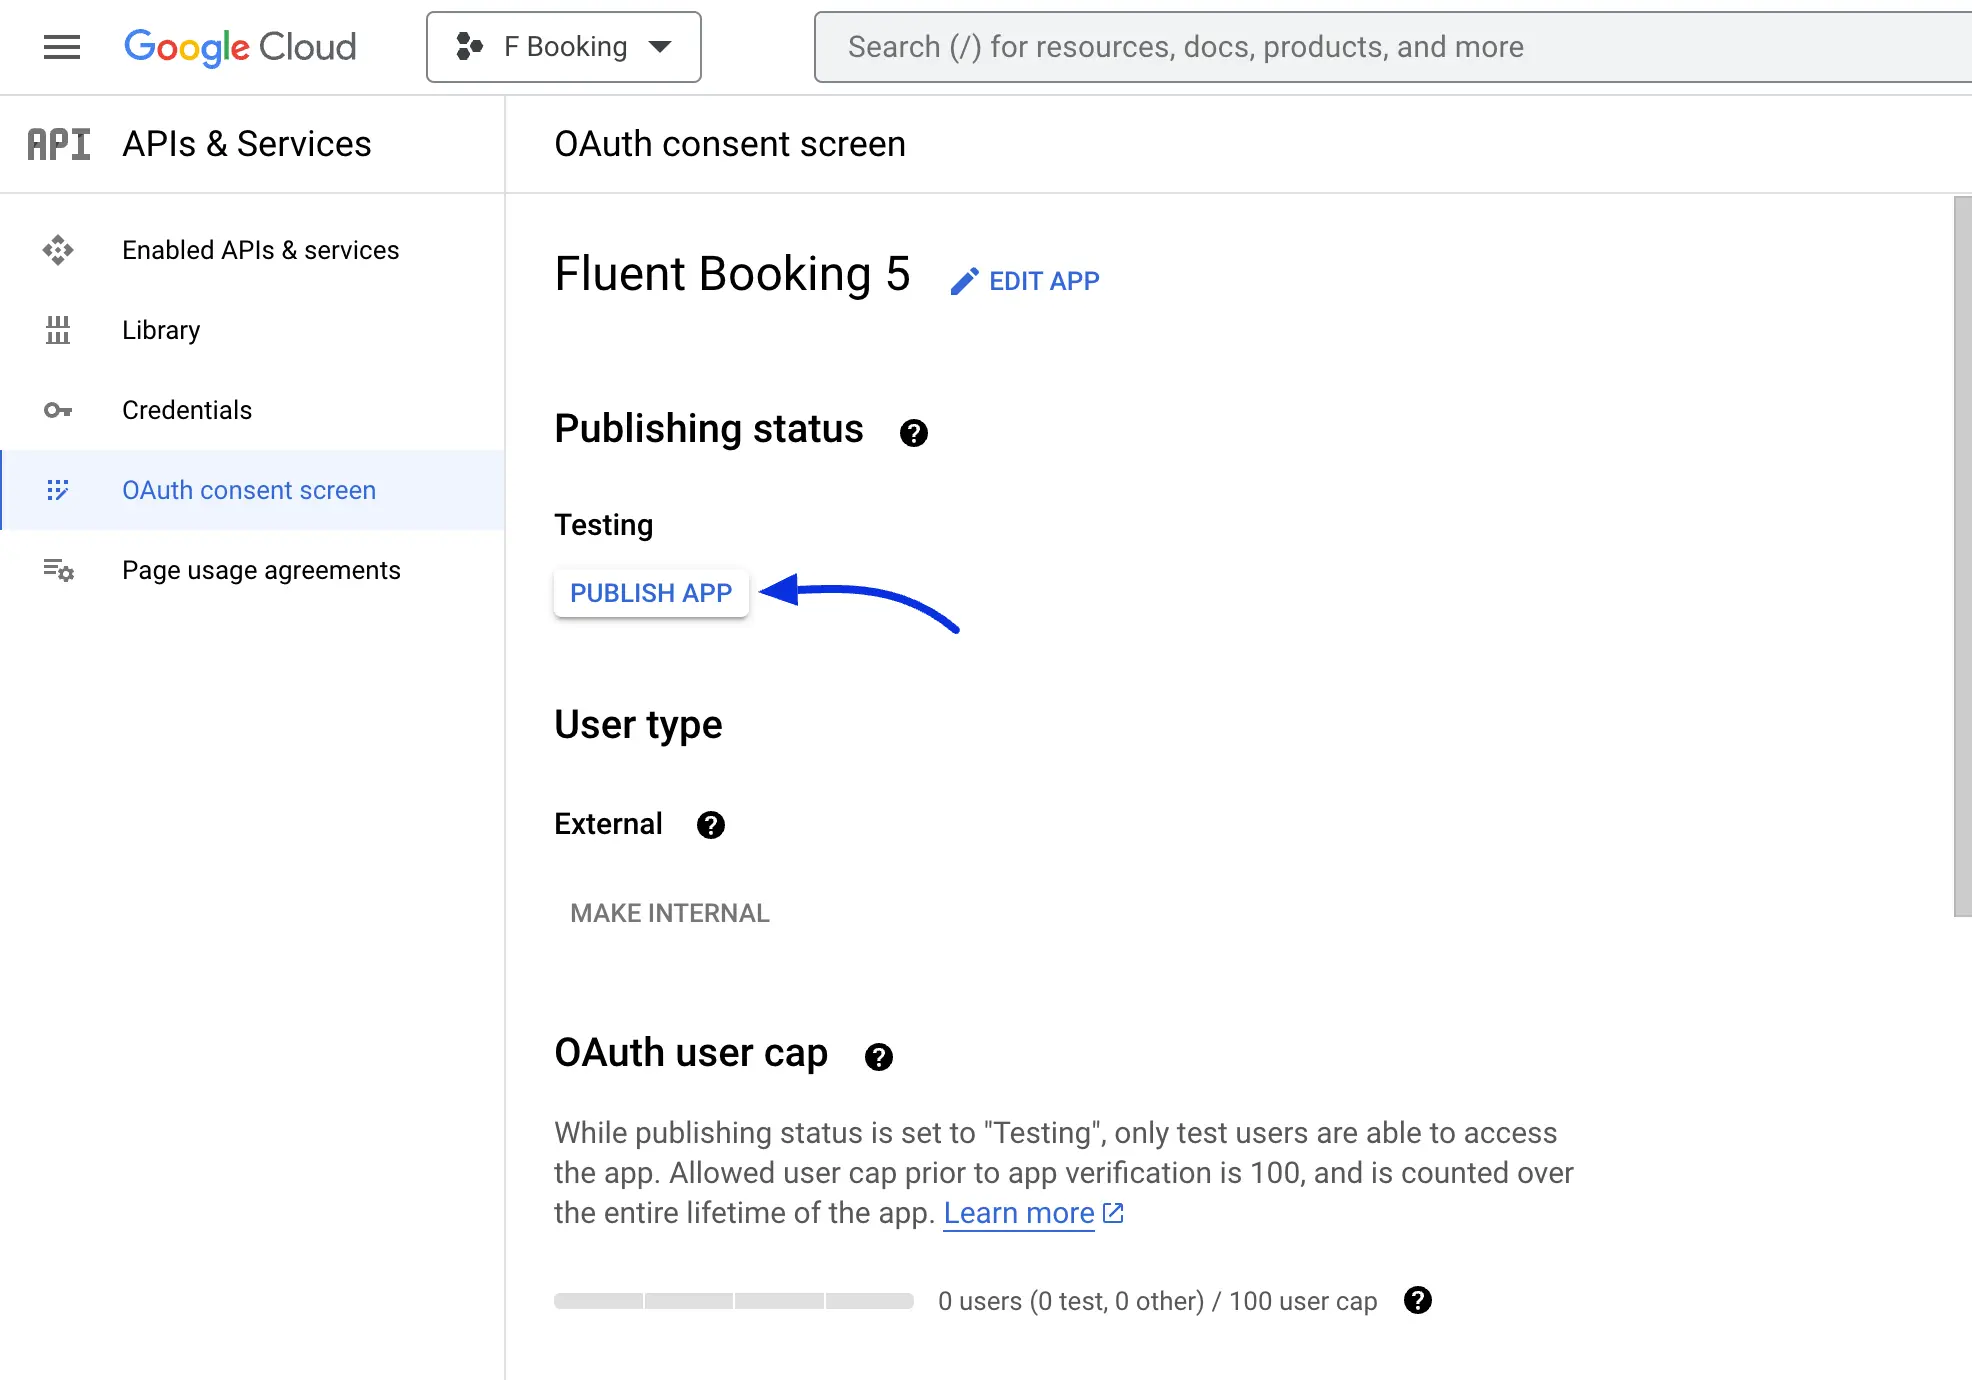Open help icon beside External user type
The width and height of the screenshot is (1972, 1380).
point(710,825)
